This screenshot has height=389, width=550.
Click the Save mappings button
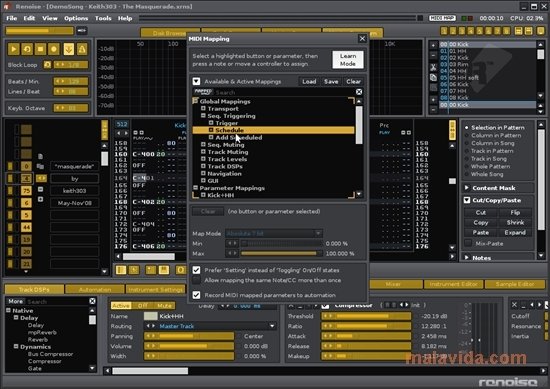coord(331,81)
